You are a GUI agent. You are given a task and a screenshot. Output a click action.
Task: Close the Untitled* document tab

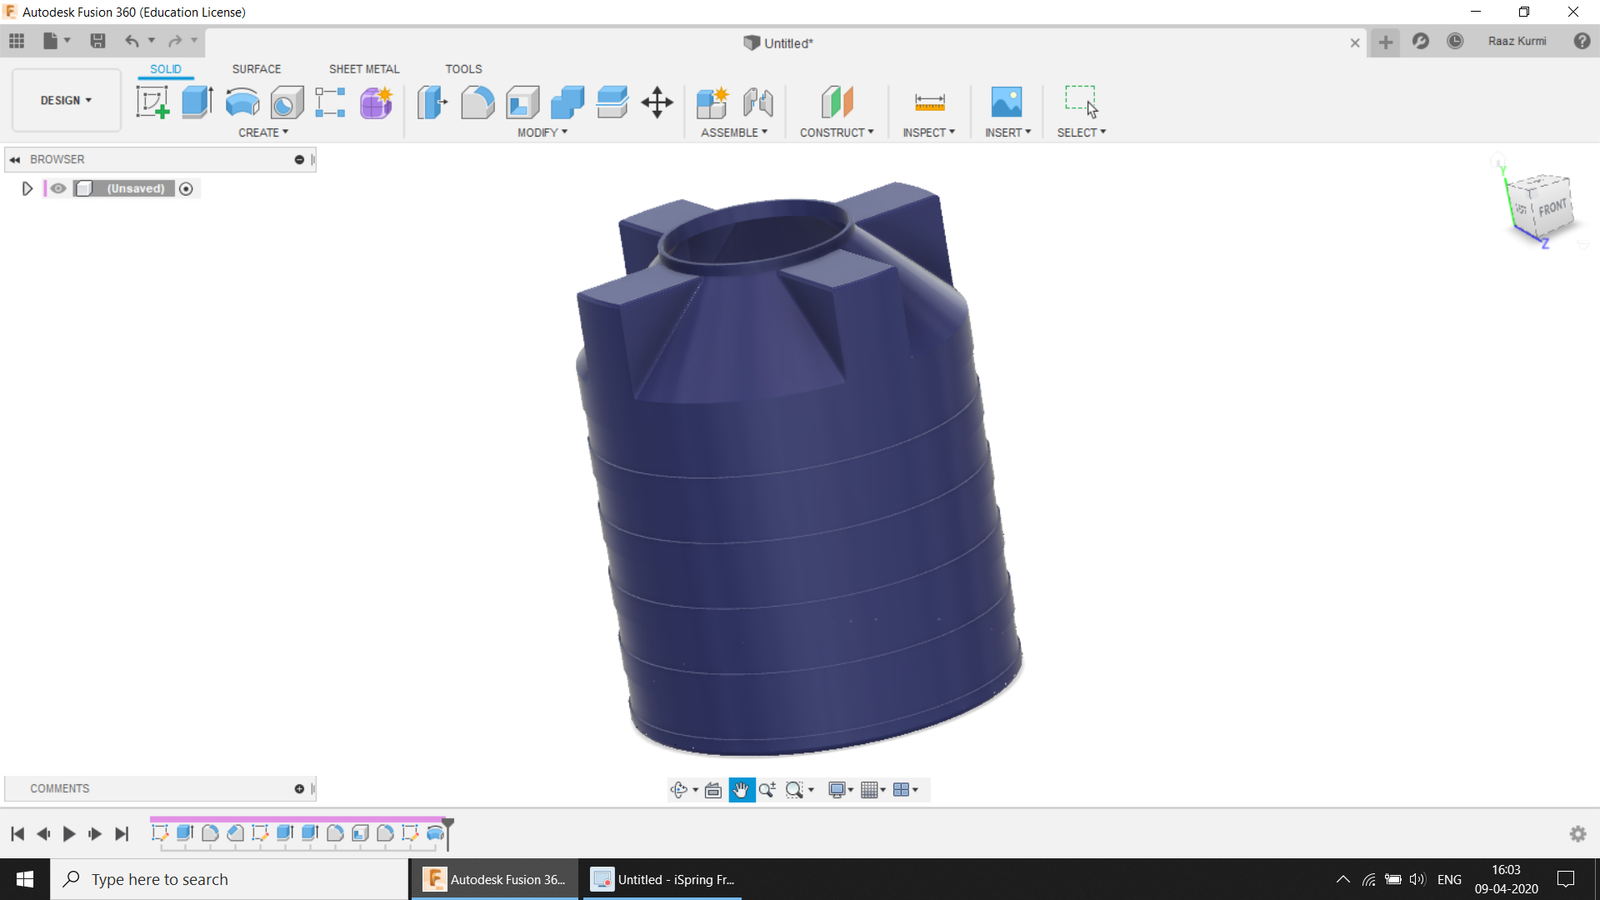(1355, 43)
